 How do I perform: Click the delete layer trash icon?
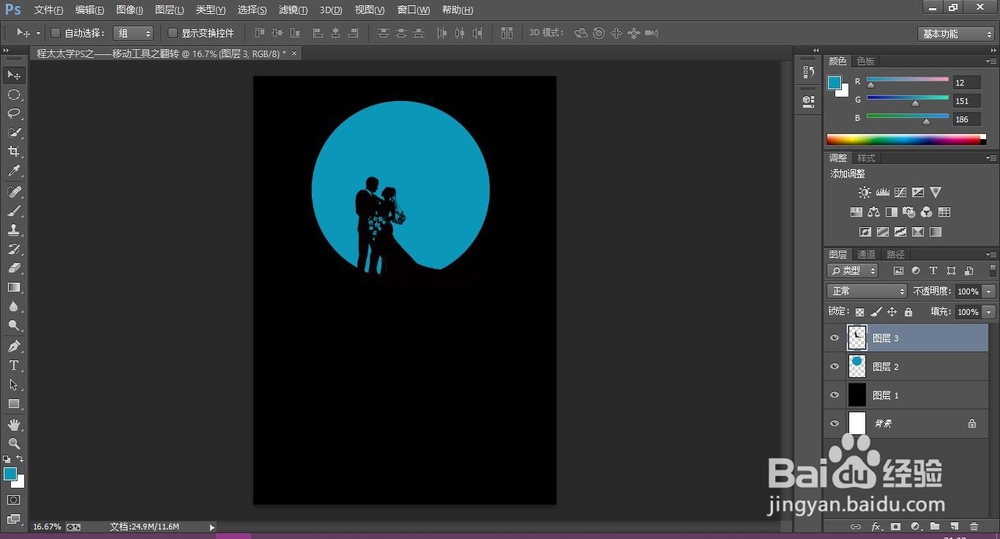[973, 526]
